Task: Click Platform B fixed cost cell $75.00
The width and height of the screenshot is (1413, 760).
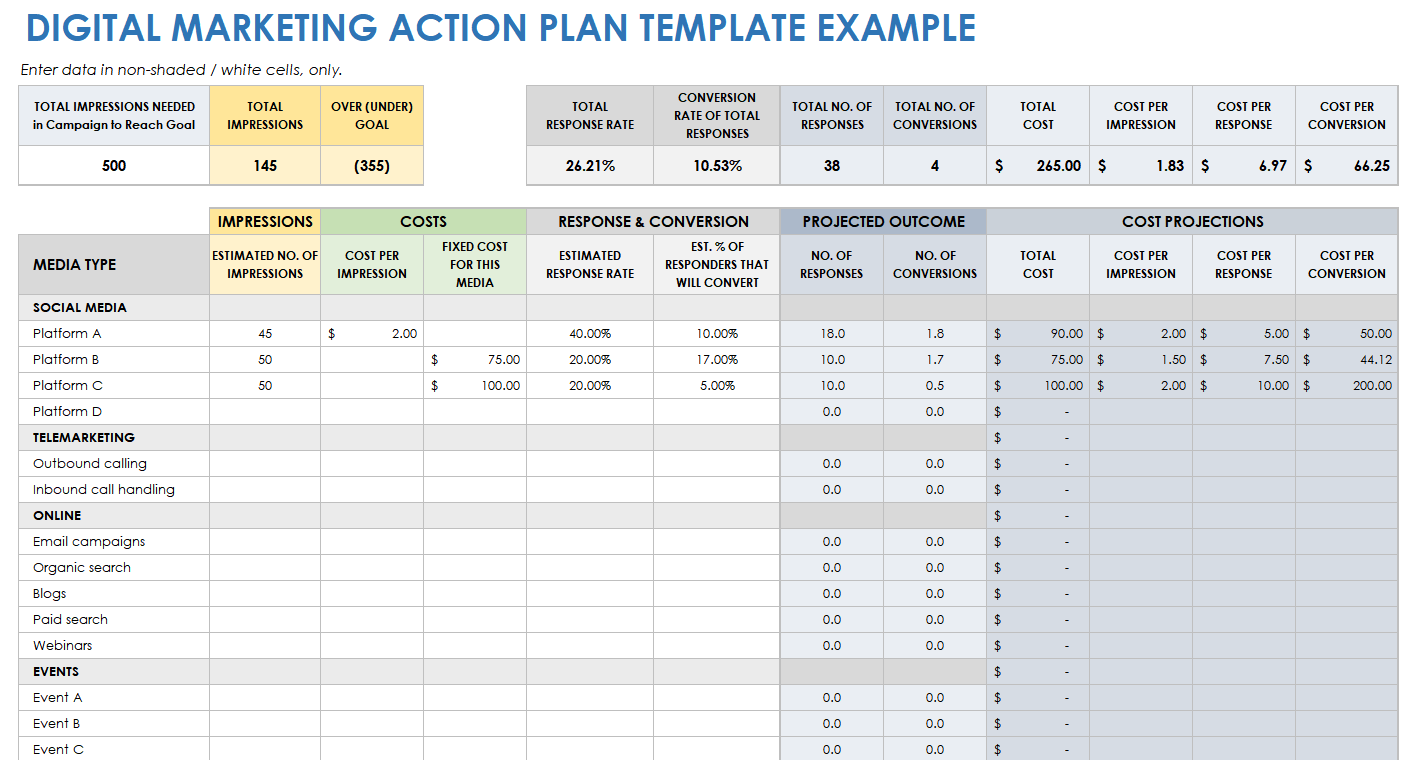Action: (475, 360)
